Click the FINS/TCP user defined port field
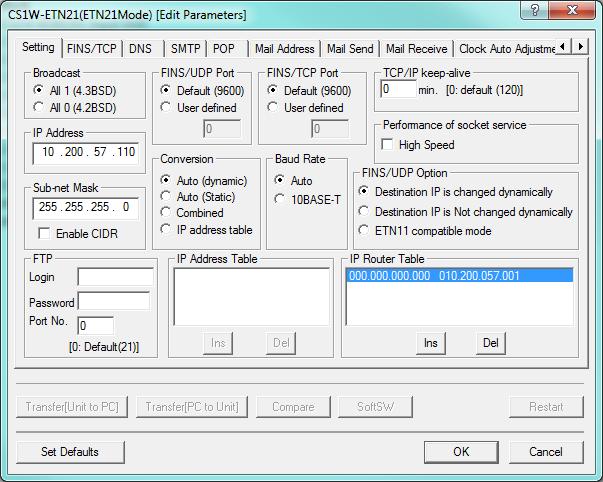 [330, 129]
